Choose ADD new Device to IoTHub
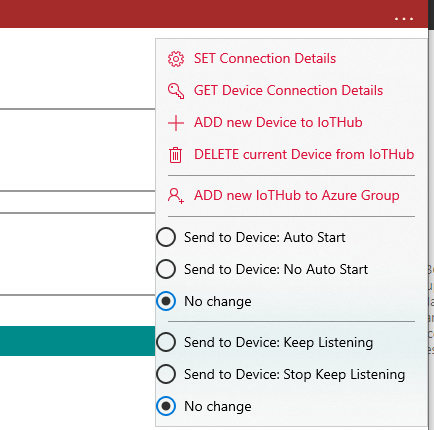This screenshot has width=434, height=430. click(x=278, y=123)
